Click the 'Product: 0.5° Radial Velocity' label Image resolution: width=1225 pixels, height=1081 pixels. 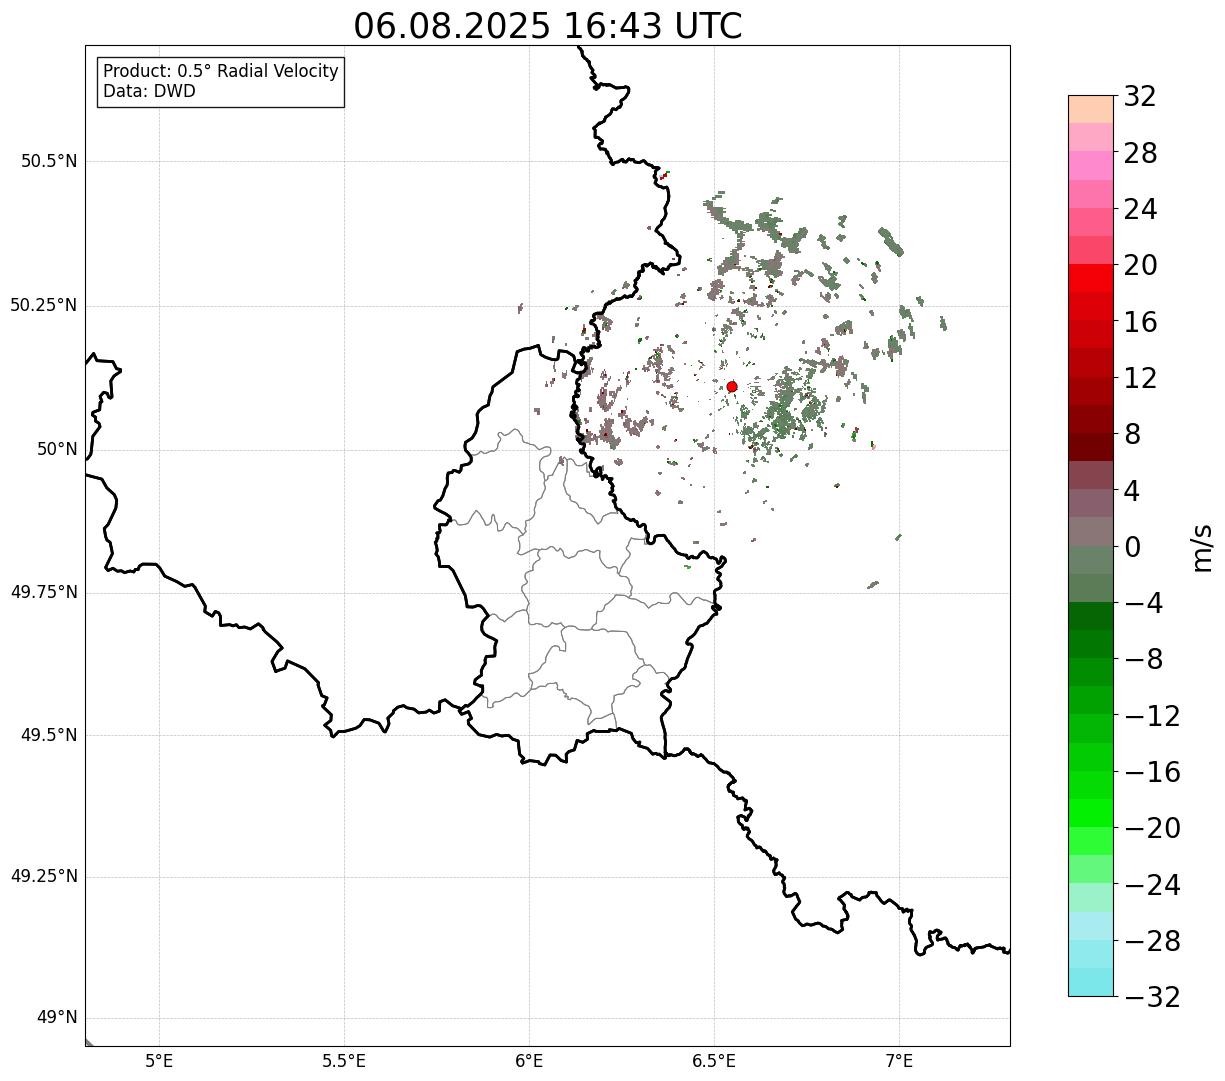pos(221,72)
